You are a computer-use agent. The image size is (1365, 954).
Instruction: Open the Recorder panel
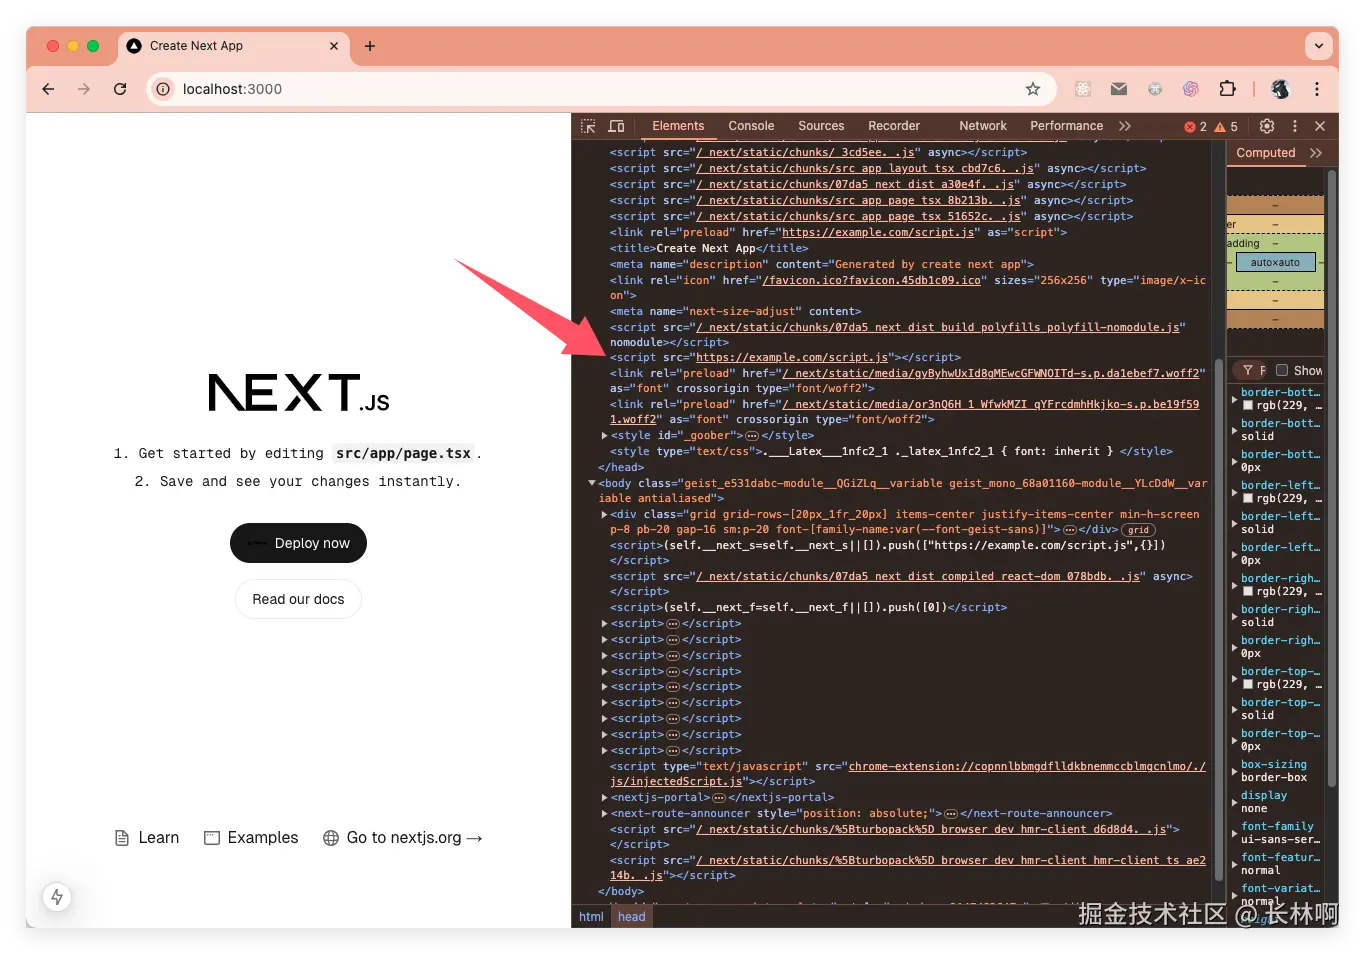pyautogui.click(x=894, y=126)
